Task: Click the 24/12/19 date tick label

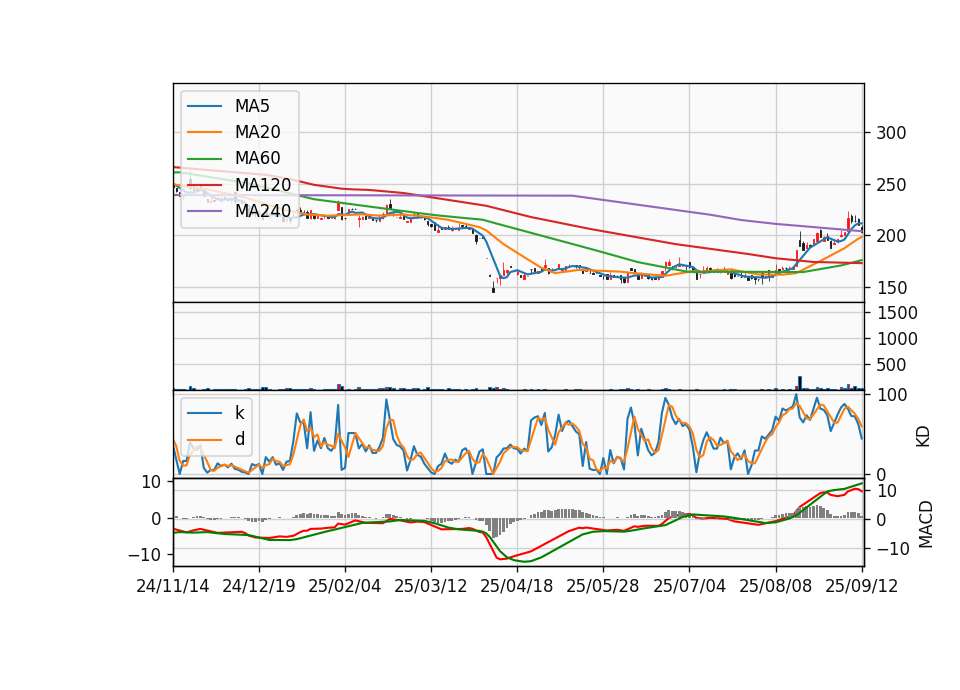Action: (x=259, y=586)
